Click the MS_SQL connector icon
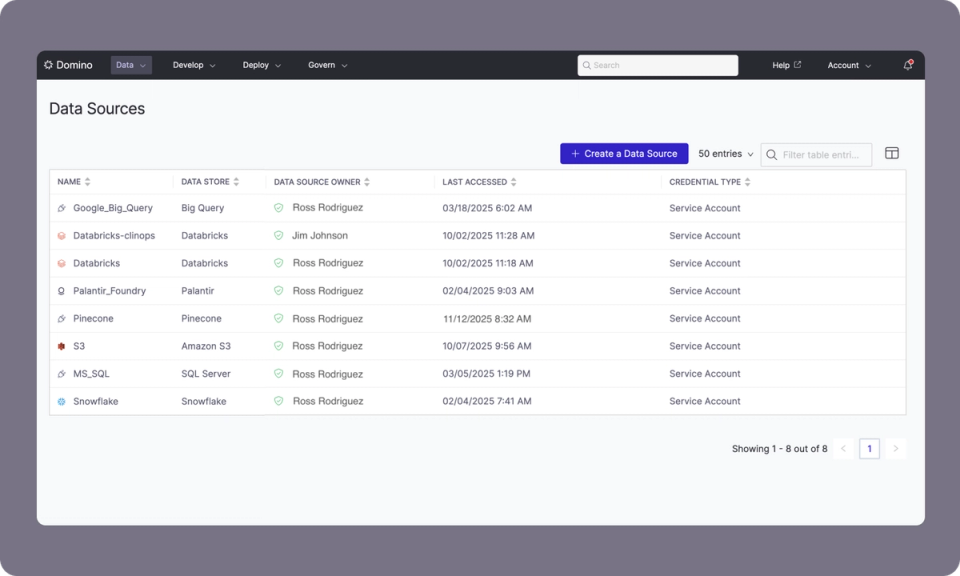The height and width of the screenshot is (576, 960). (61, 373)
